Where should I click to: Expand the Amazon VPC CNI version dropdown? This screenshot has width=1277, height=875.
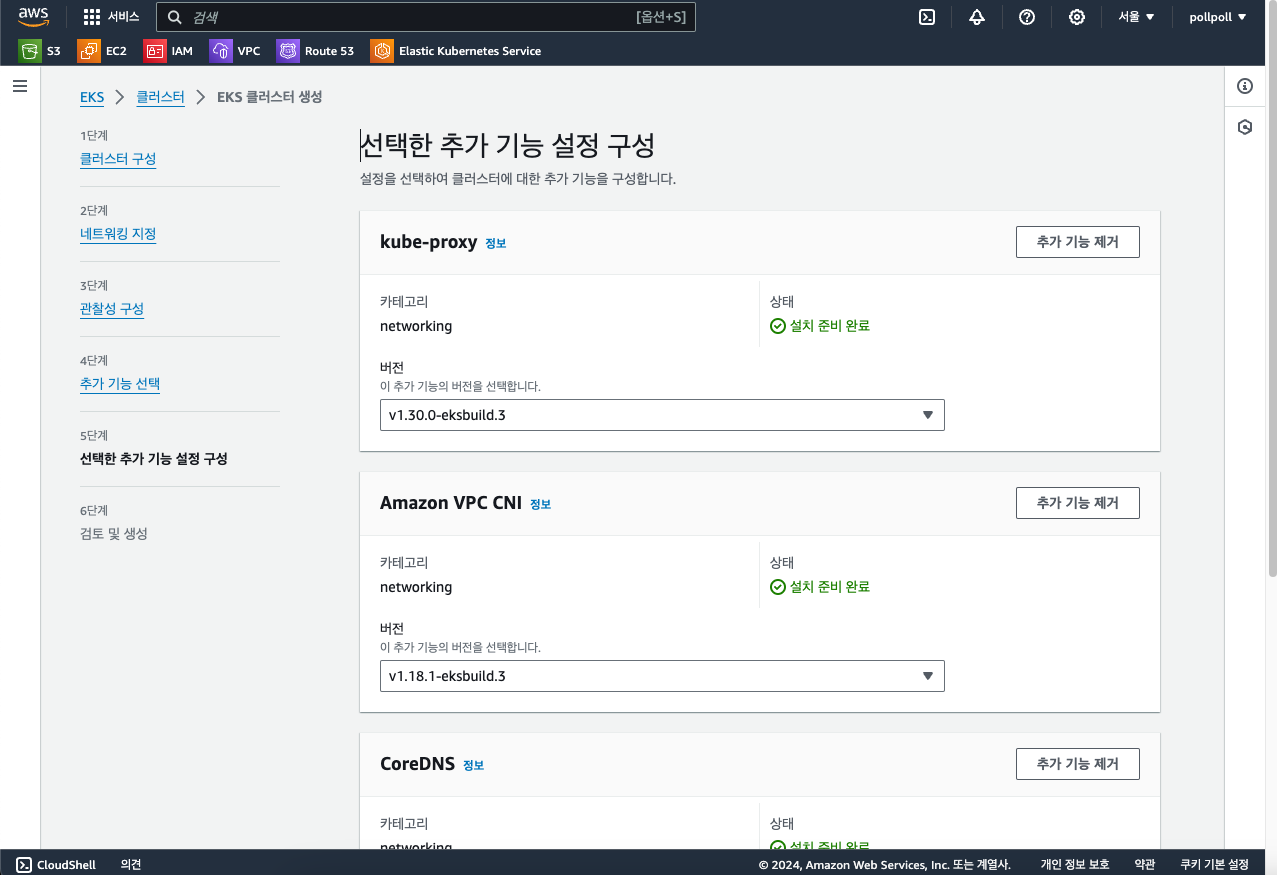click(x=662, y=676)
